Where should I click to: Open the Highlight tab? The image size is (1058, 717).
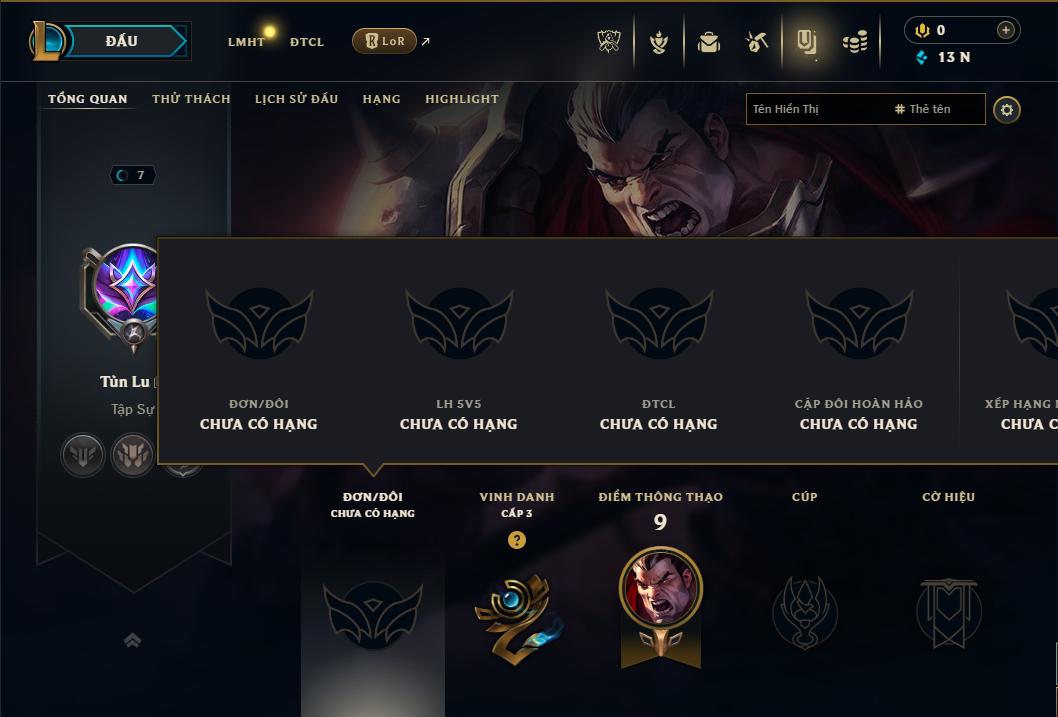click(x=462, y=99)
